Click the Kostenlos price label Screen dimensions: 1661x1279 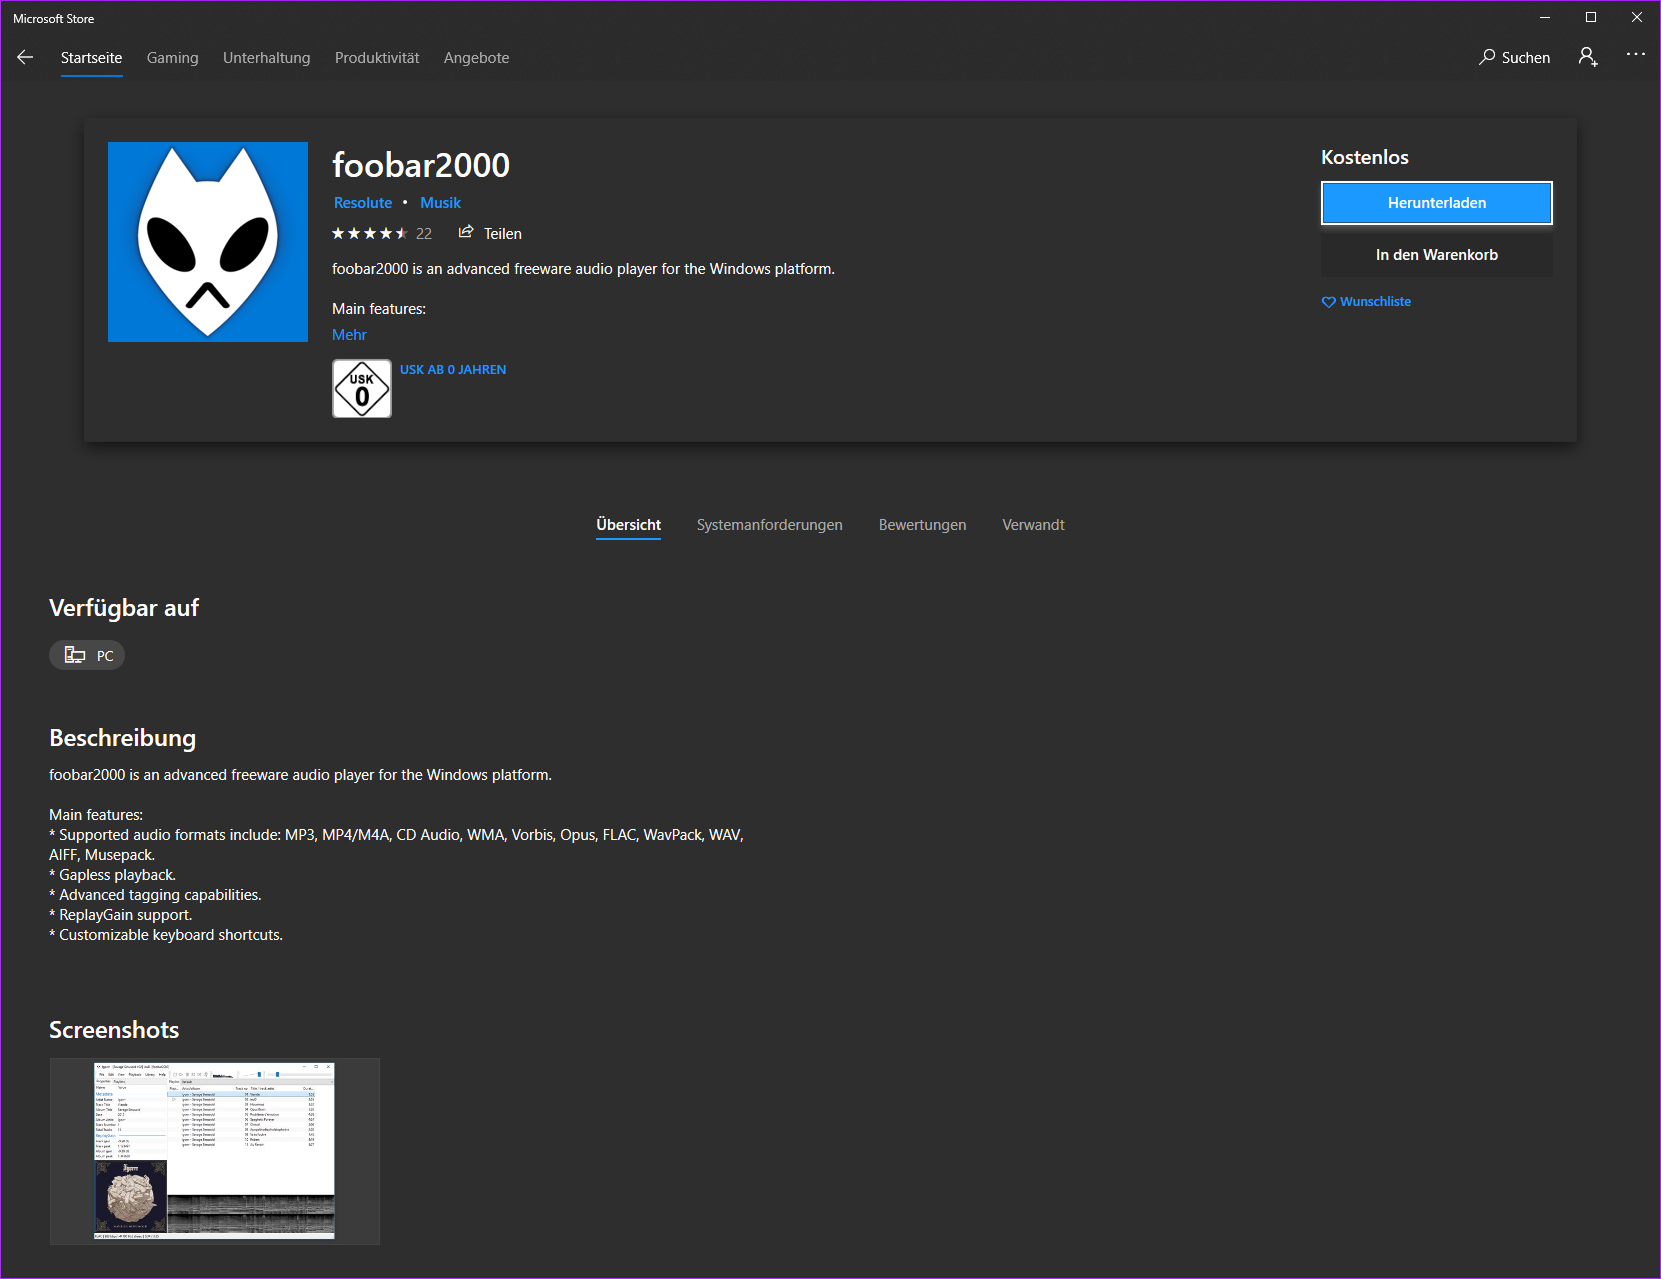point(1365,157)
